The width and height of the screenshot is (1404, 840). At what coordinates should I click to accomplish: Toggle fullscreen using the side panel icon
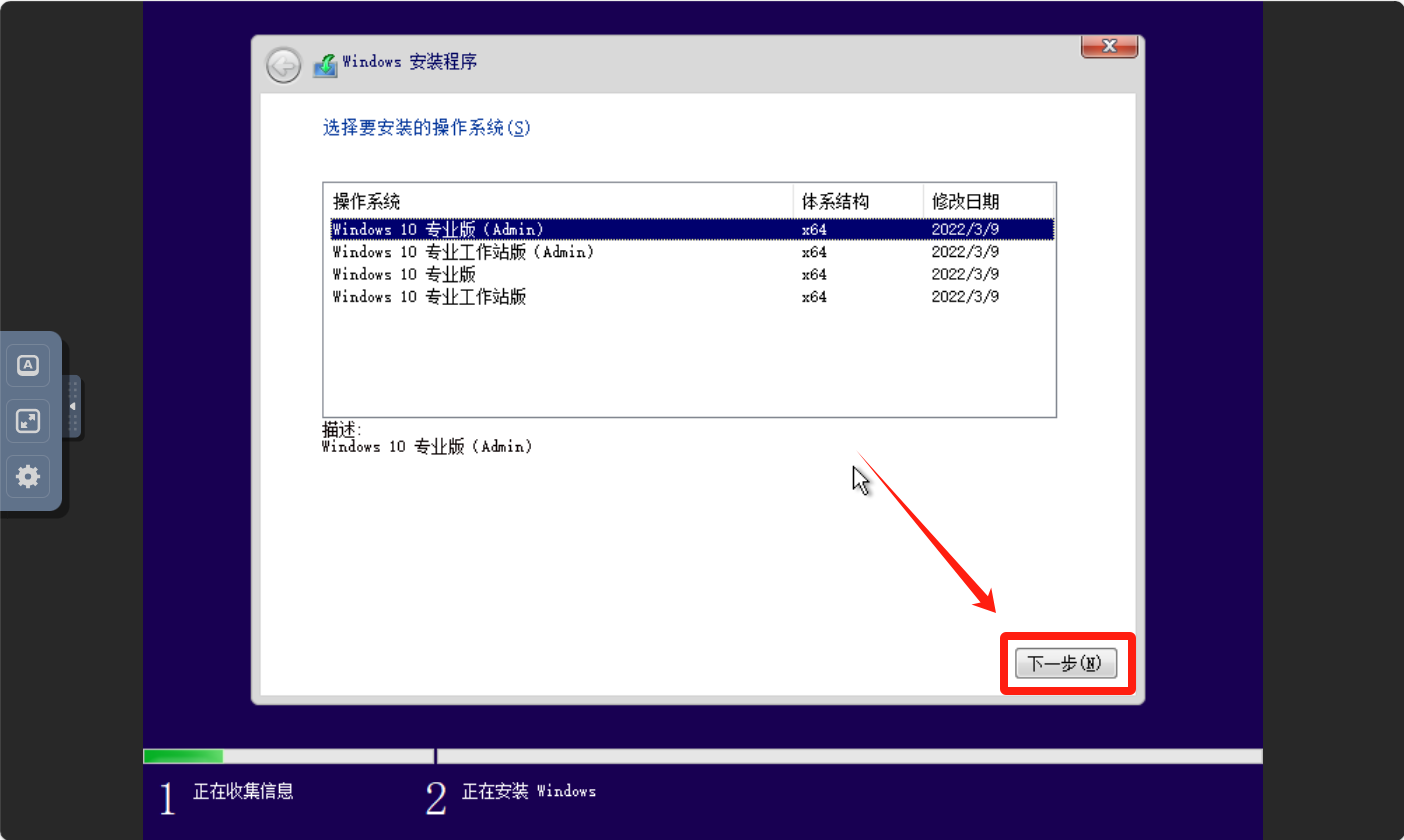coord(28,421)
